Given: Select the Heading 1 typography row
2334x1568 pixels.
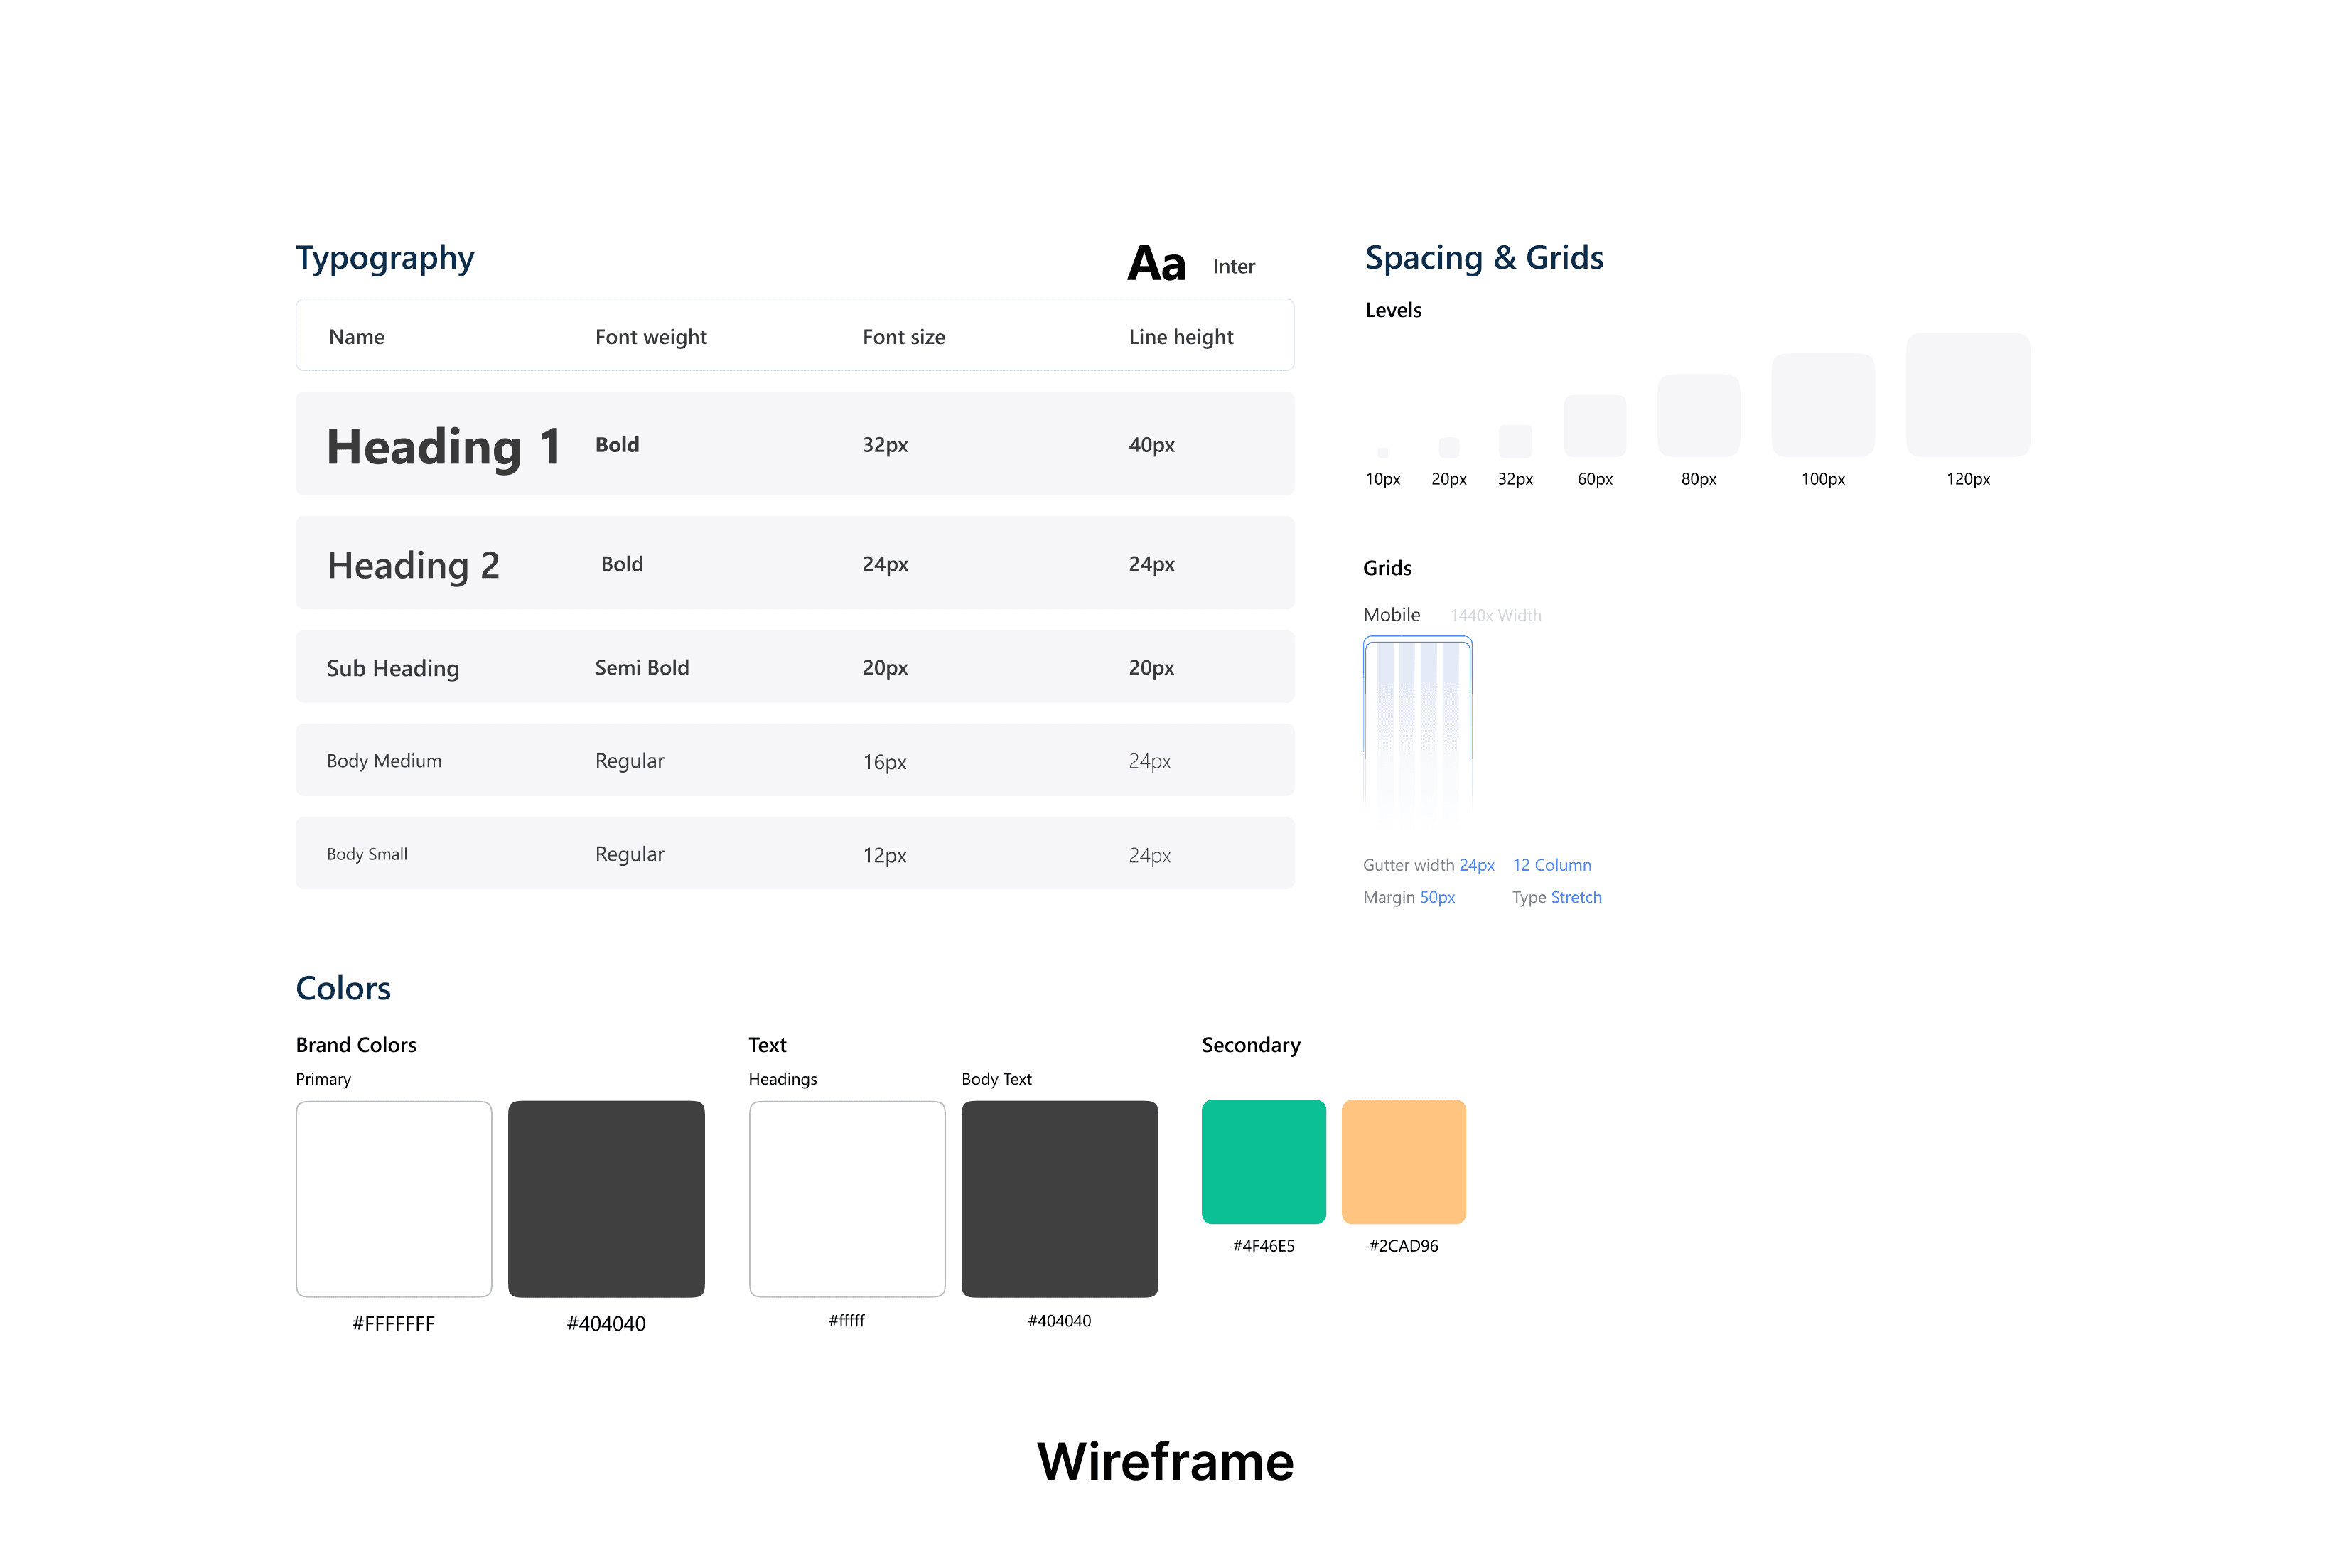Looking at the screenshot, I should 794,444.
